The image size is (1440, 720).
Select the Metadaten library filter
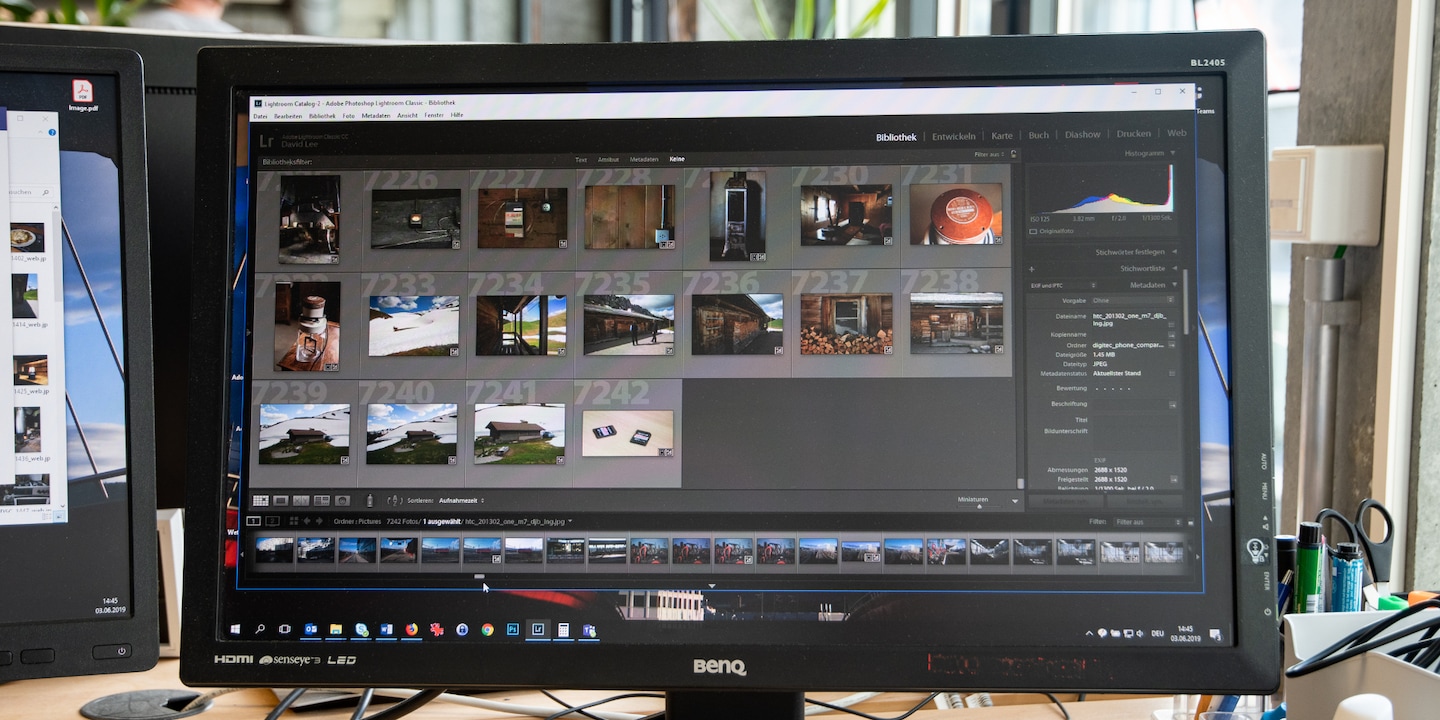coord(644,159)
